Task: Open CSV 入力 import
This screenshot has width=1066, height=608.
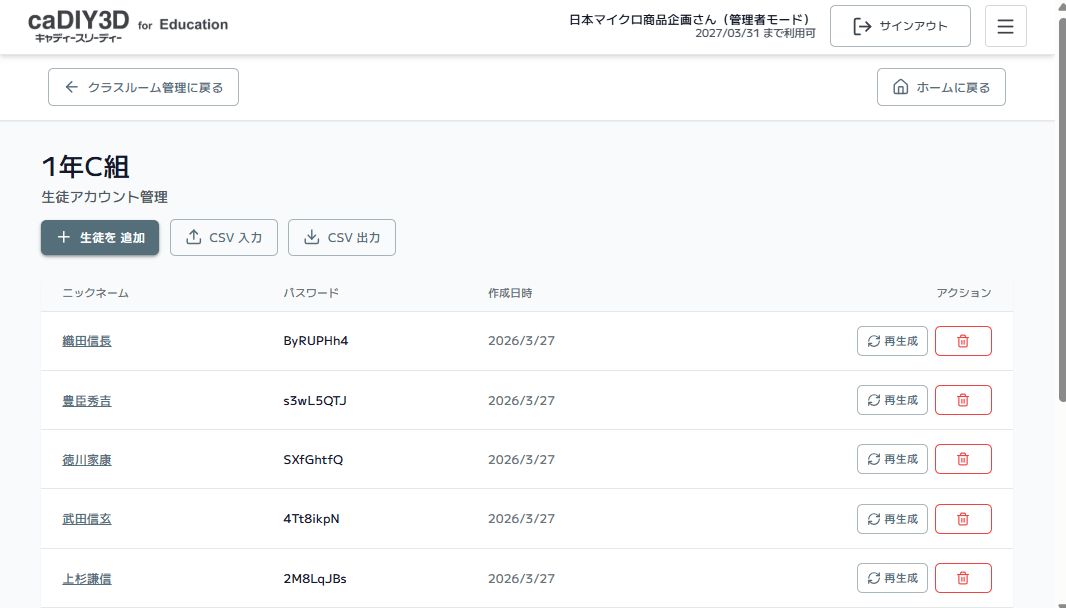Action: (x=223, y=238)
